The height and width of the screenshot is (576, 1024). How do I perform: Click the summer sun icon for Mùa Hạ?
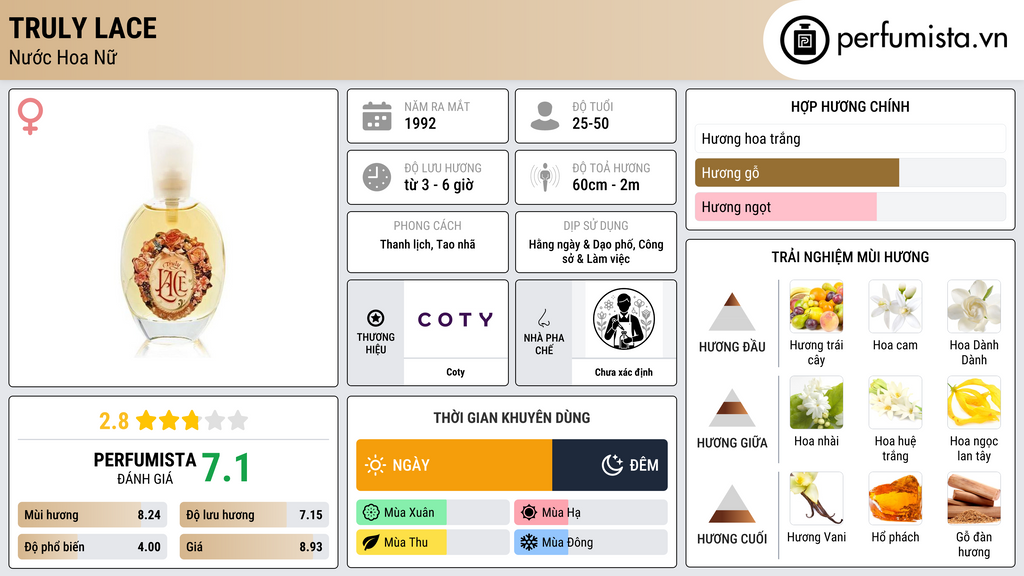point(529,513)
